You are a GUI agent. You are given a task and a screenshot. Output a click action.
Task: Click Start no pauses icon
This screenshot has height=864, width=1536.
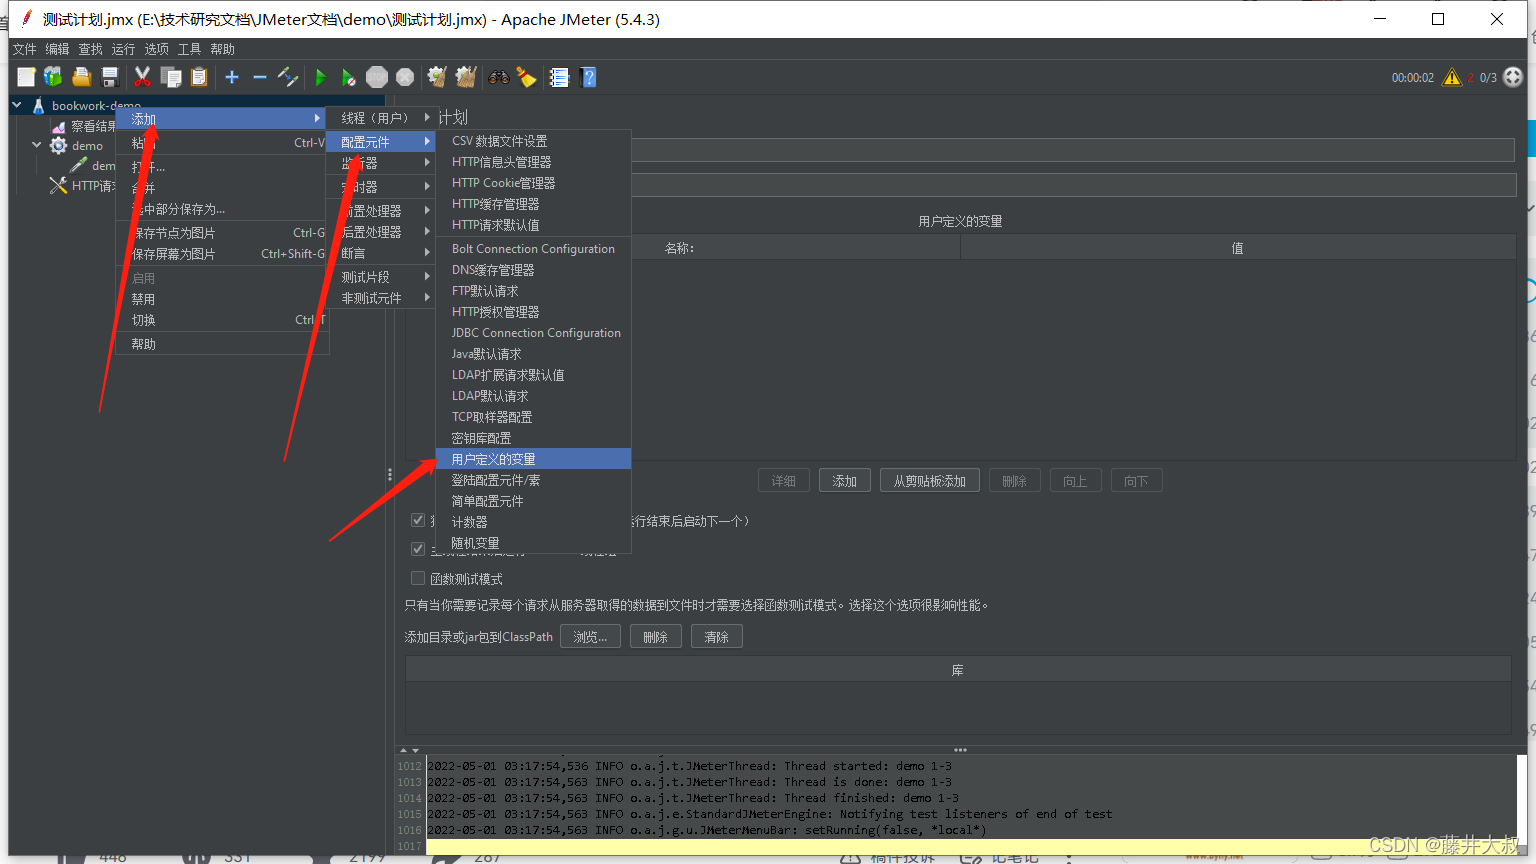tap(348, 77)
